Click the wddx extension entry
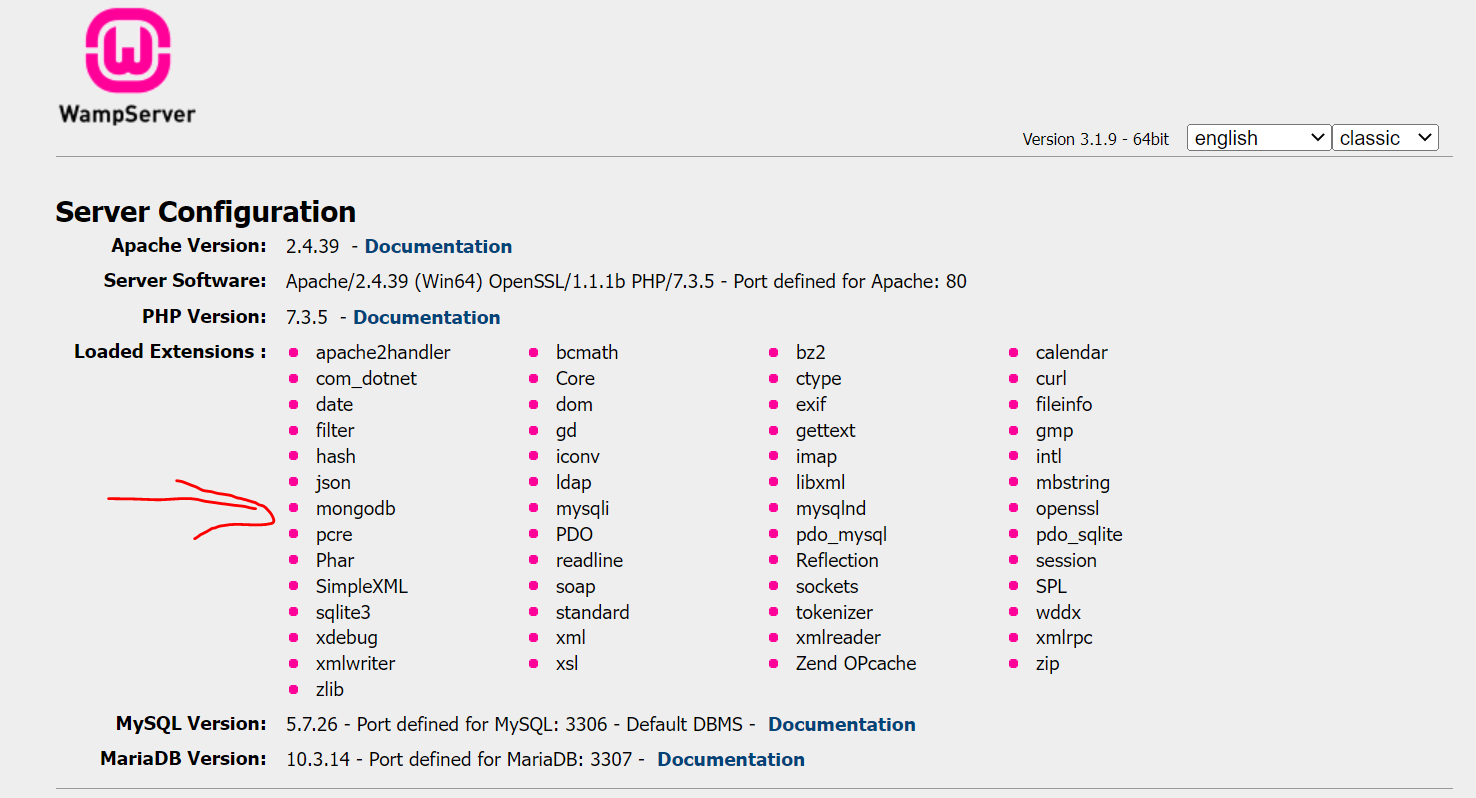Image resolution: width=1476 pixels, height=798 pixels. tap(1058, 612)
